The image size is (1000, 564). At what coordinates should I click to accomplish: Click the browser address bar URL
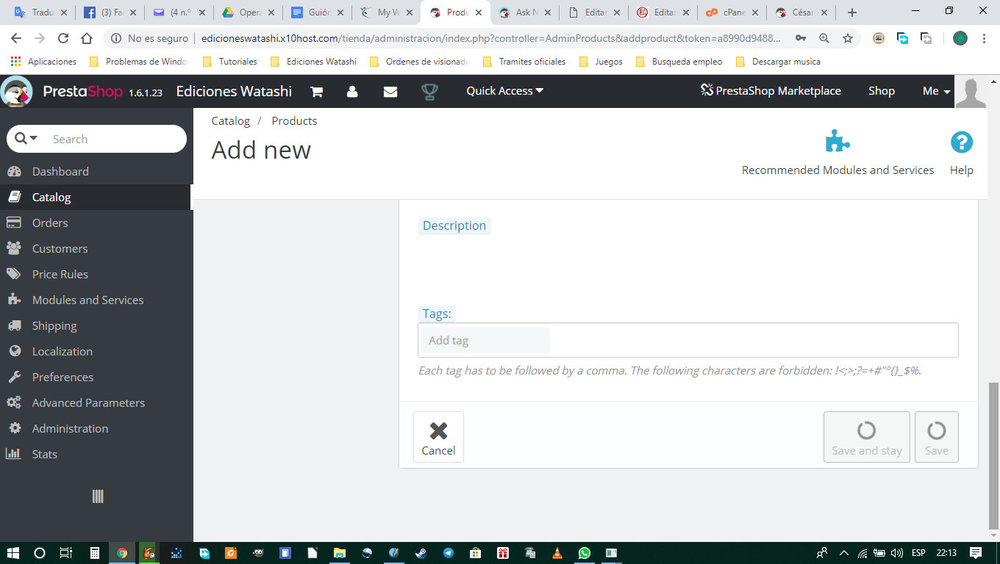[490, 38]
